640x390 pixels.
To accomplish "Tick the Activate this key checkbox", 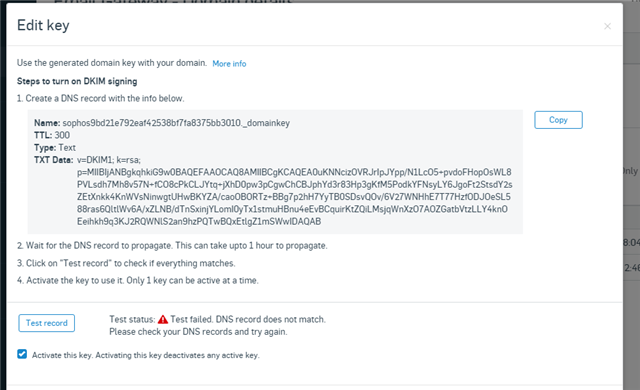I will (22, 354).
